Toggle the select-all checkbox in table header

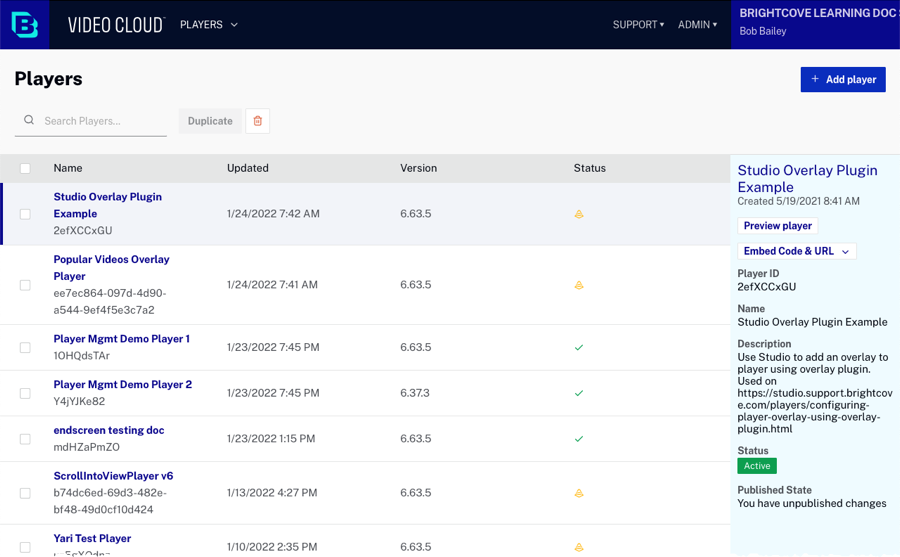pos(25,168)
